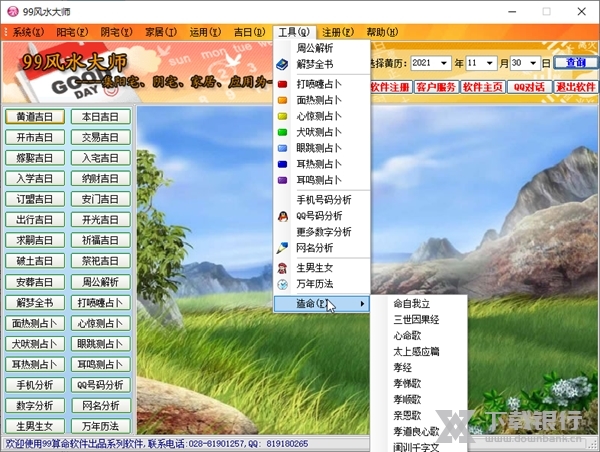600x452 pixels.
Task: Click the QQ penguin icon in the menu
Action: [x=282, y=216]
